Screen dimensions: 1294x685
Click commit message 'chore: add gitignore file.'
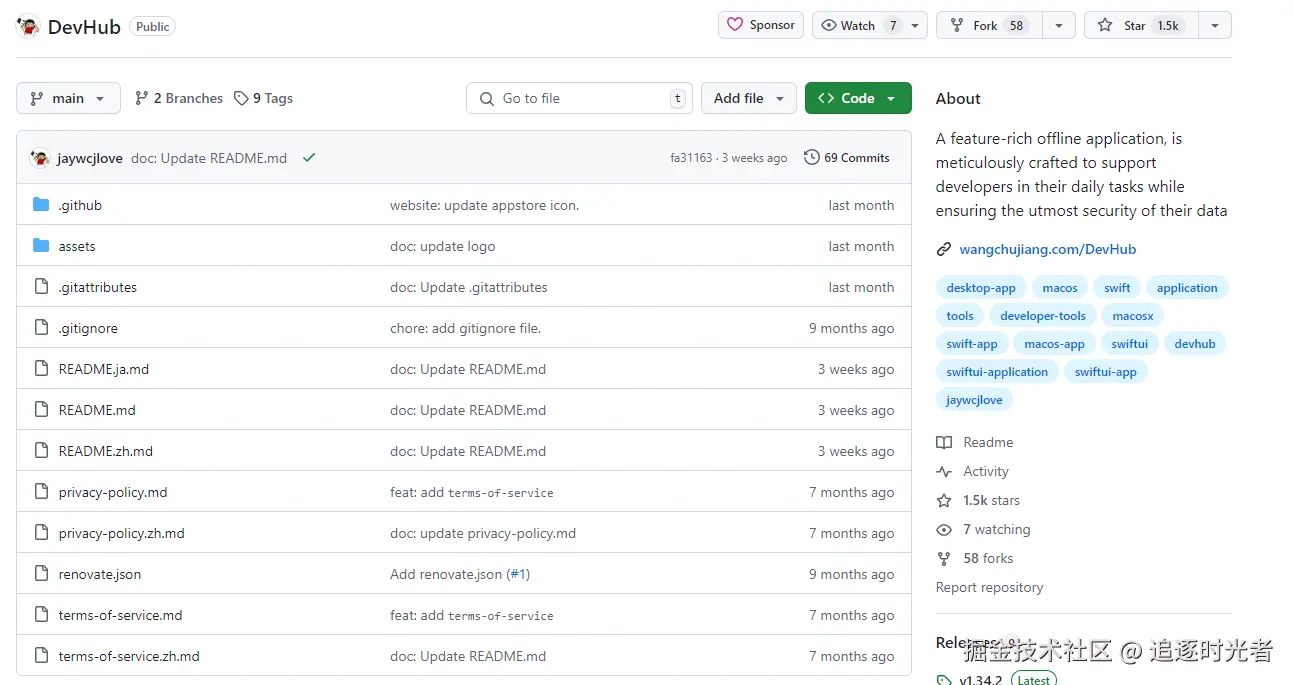point(465,328)
